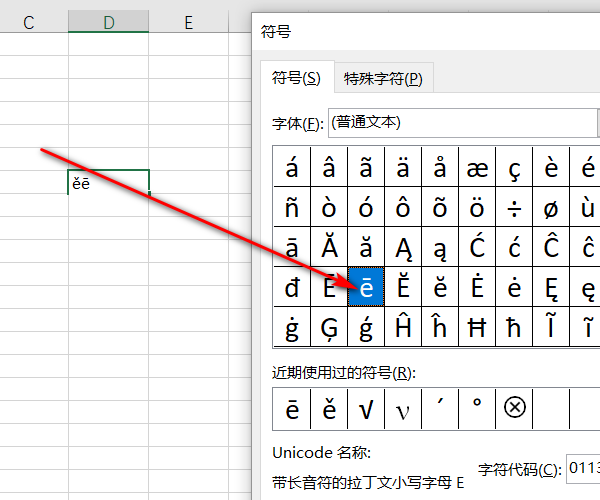Select the ã symbol in the grid
This screenshot has height=500, width=600.
(366, 167)
